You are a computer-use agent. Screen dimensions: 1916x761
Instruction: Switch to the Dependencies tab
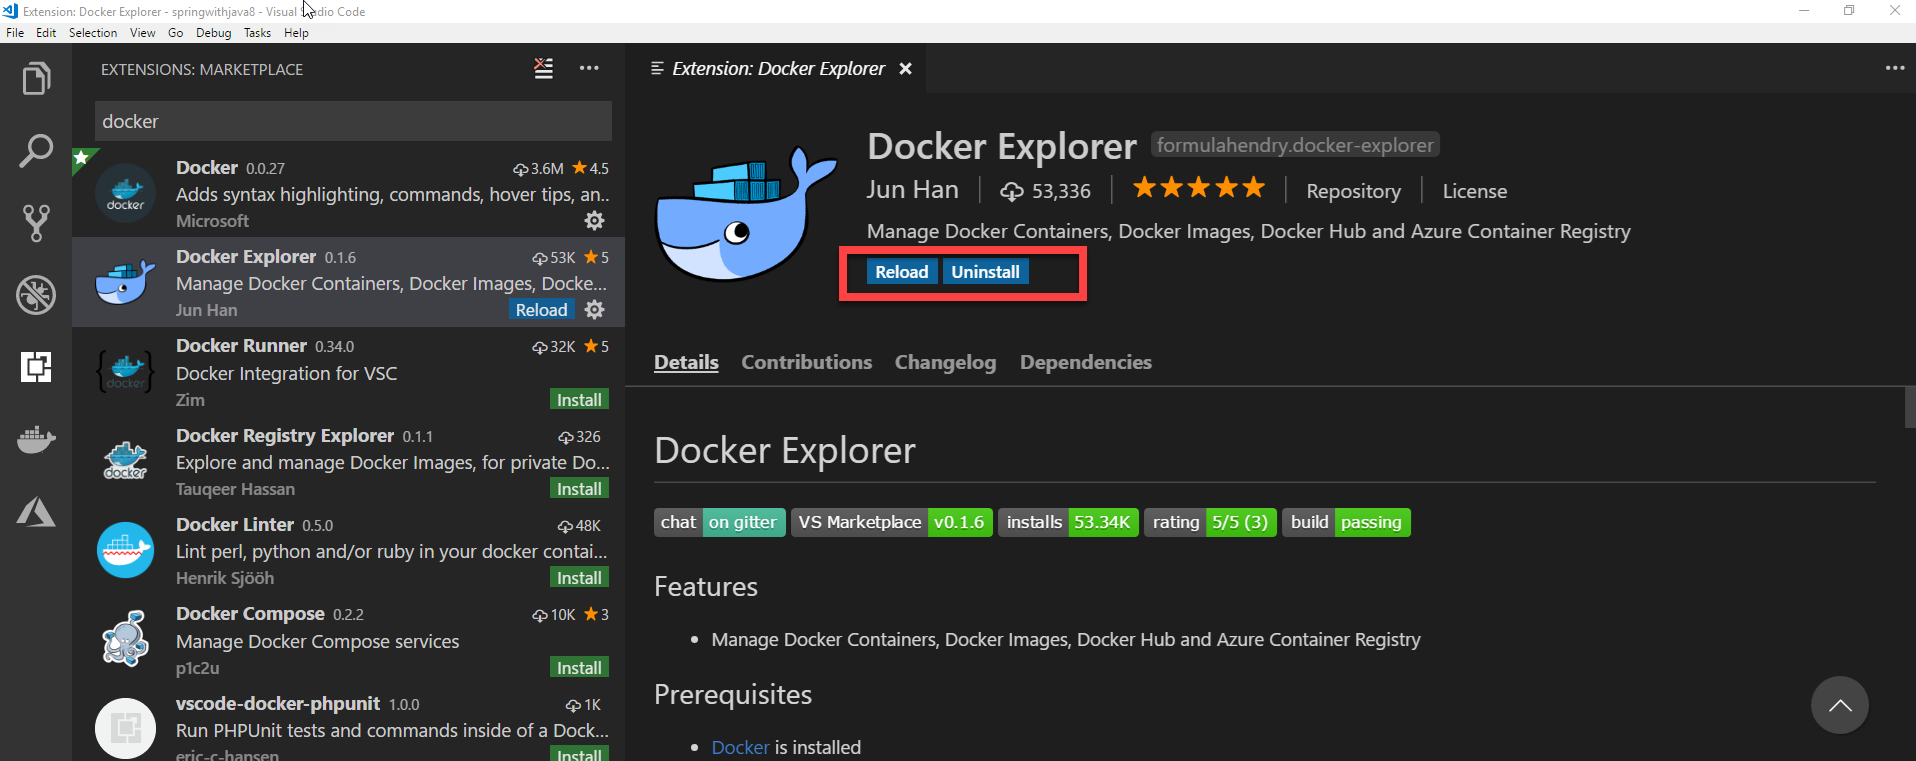pyautogui.click(x=1085, y=362)
